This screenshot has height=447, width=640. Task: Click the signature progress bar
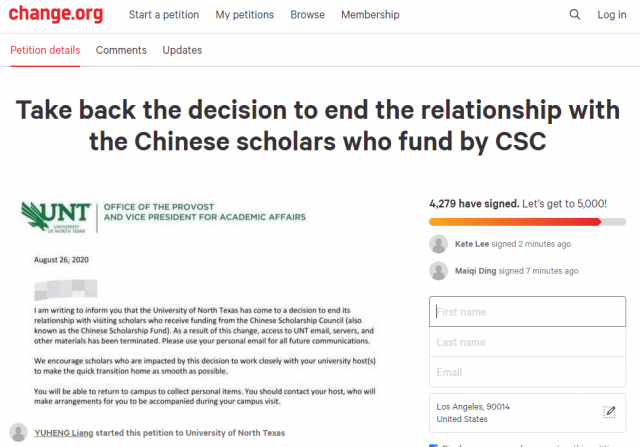point(527,222)
